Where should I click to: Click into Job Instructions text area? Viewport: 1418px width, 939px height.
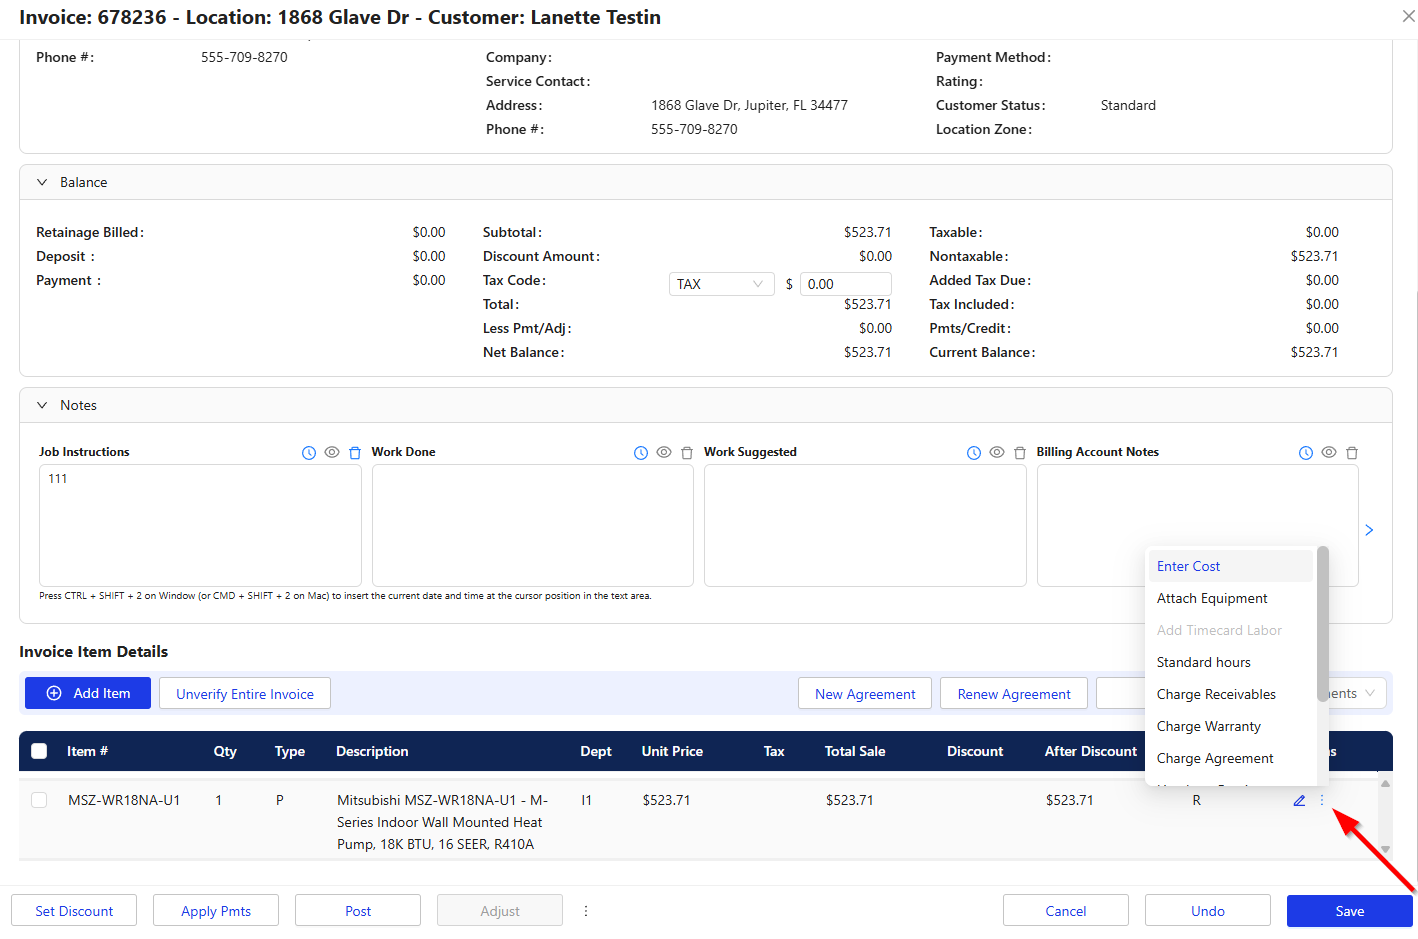point(200,525)
